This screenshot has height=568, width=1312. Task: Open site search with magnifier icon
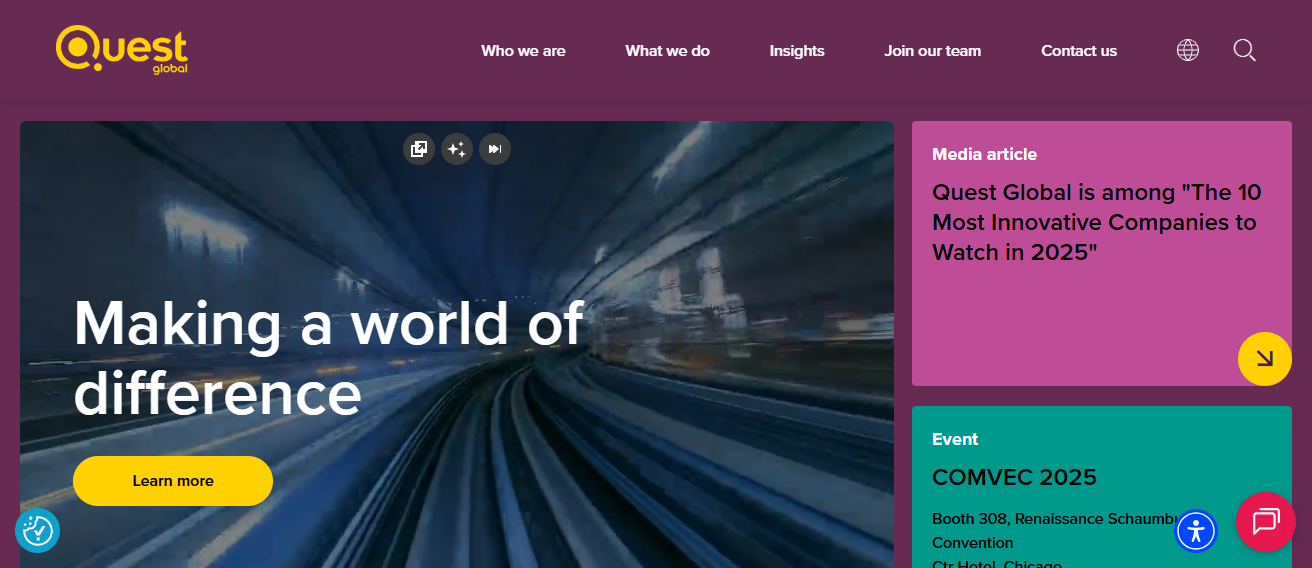click(1244, 50)
